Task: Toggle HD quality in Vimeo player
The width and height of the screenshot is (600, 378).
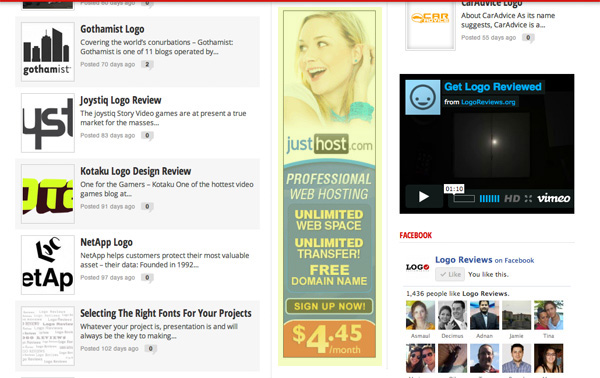Action: pyautogui.click(x=512, y=199)
